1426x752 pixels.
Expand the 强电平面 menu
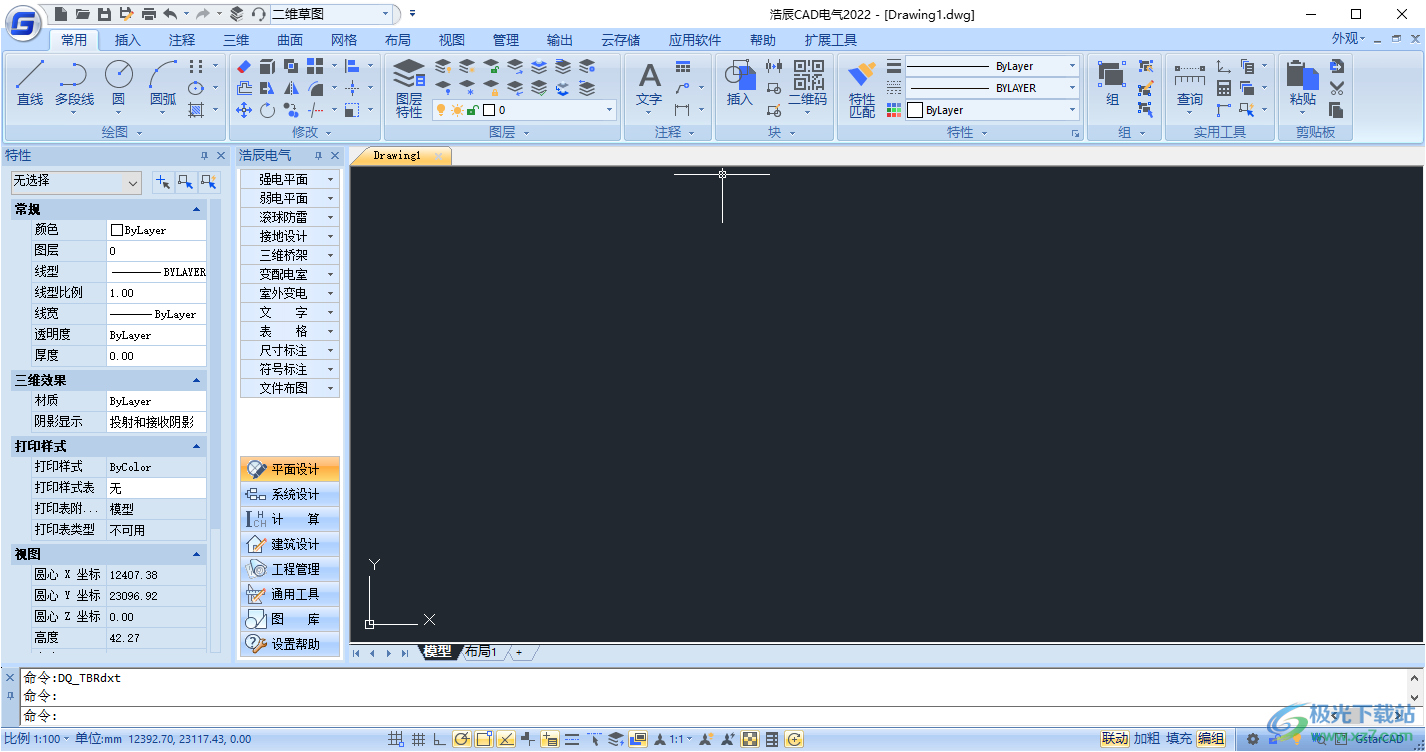coord(290,179)
